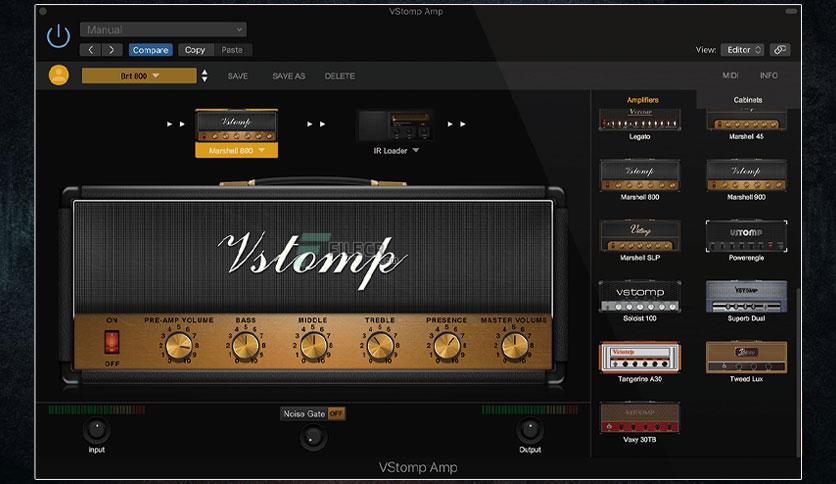Switch to the Amplifiers tab
Screen dimensions: 836x484
(642, 100)
